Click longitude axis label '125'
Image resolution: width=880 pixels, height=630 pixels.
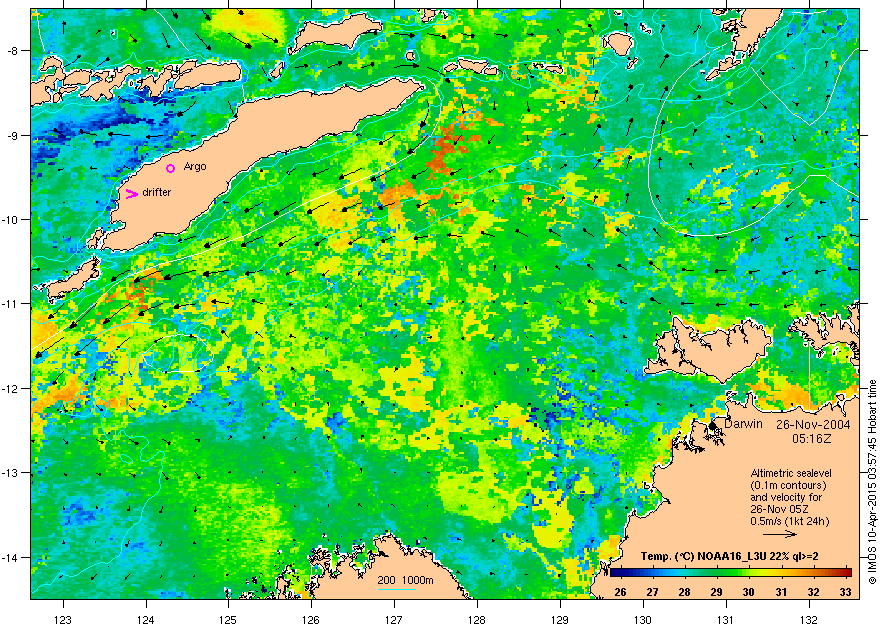[228, 620]
